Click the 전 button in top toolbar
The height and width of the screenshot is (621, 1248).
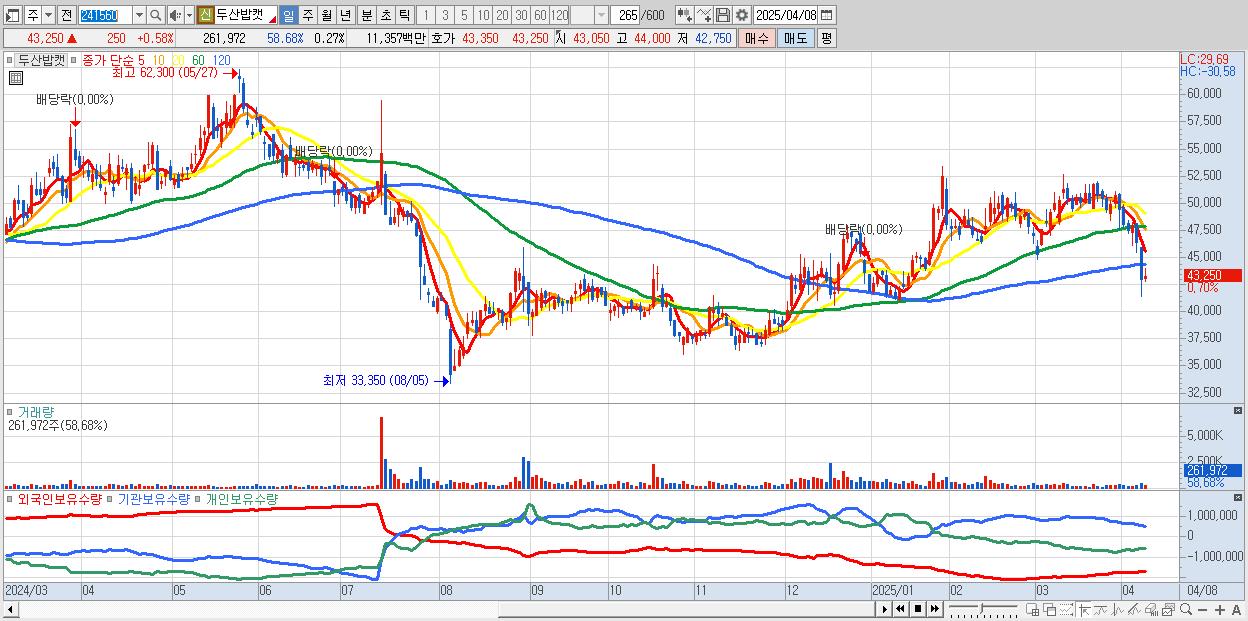tap(66, 15)
